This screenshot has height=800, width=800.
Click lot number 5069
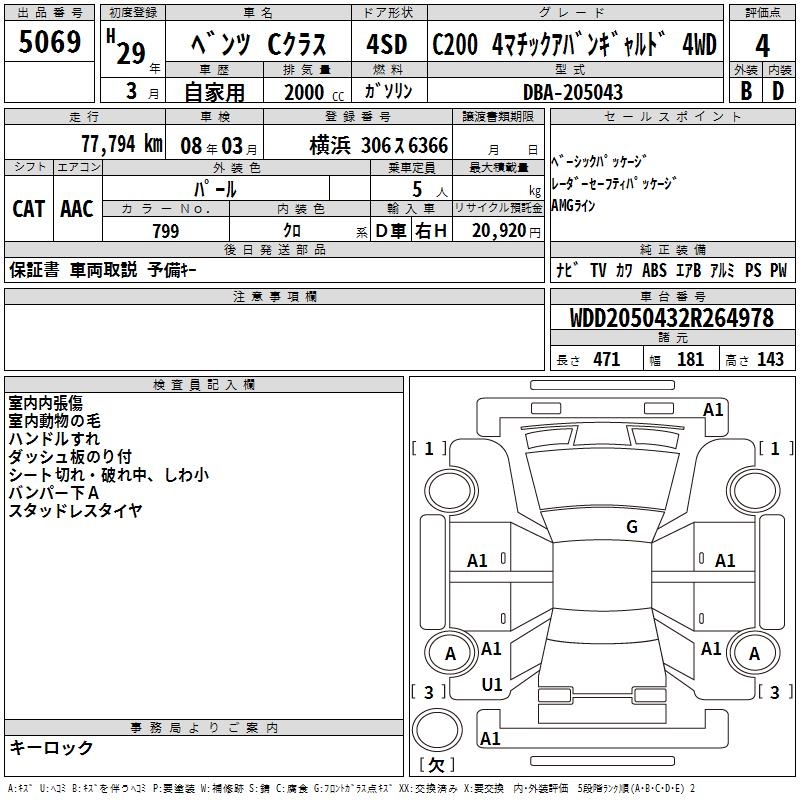pos(49,42)
